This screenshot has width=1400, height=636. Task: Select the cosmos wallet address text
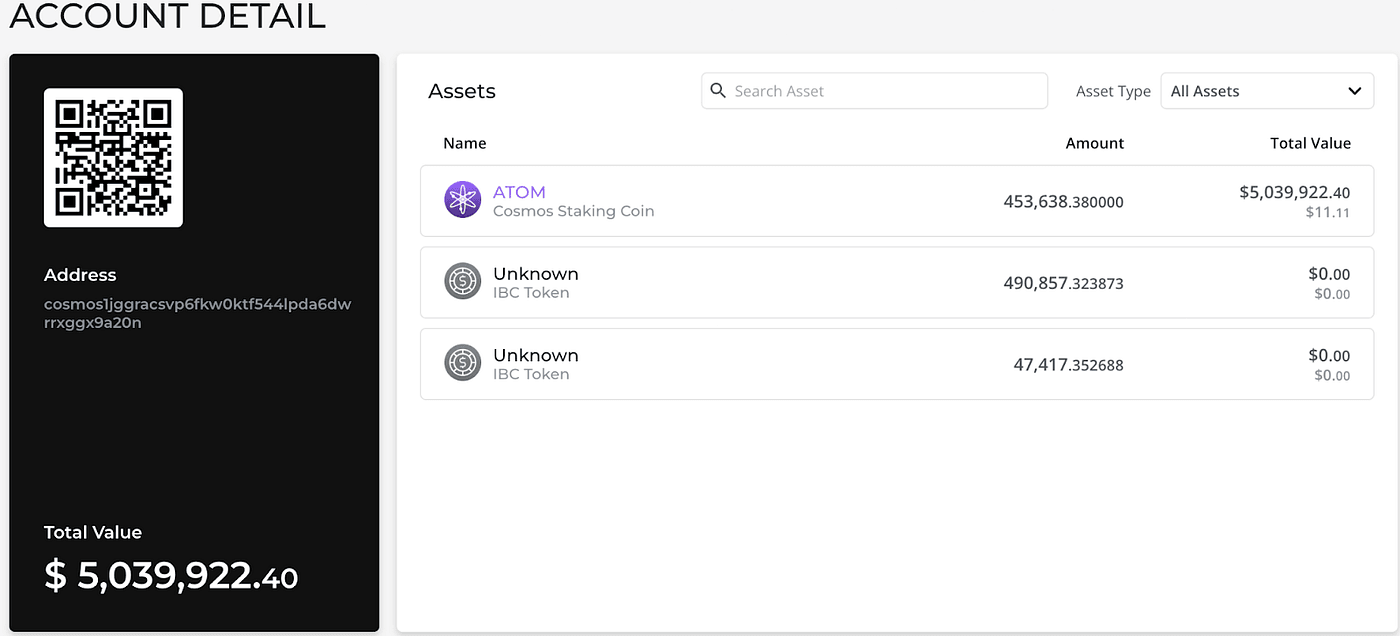tap(197, 313)
